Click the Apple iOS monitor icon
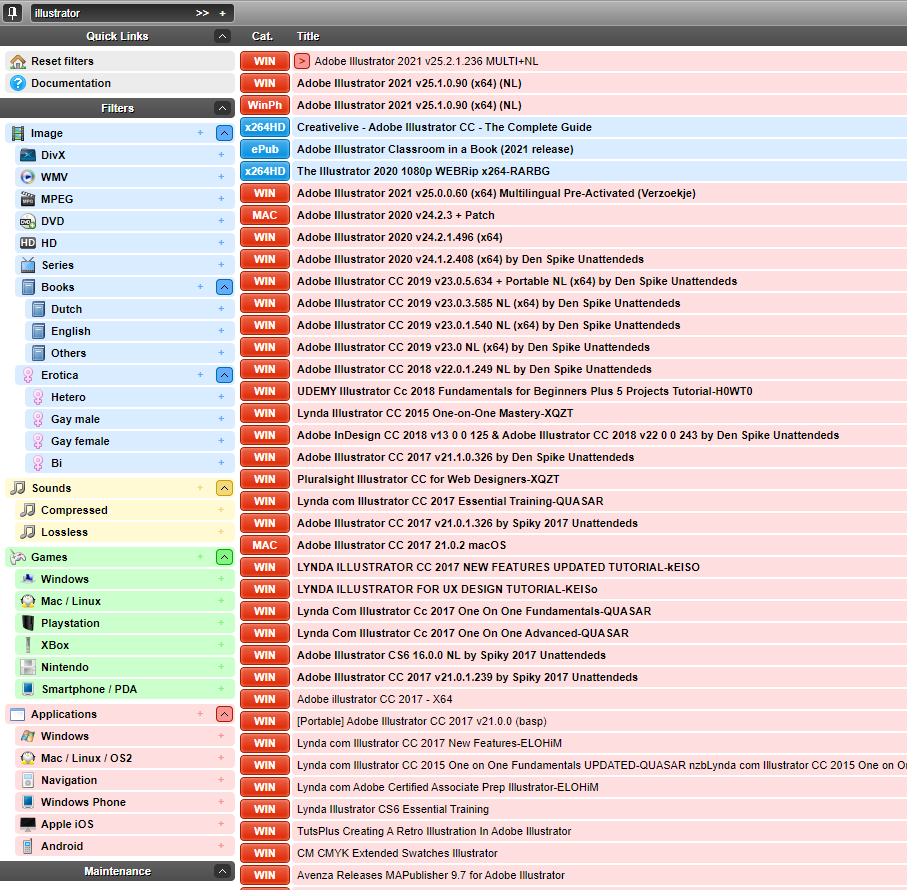The image size is (907, 890). pos(28,824)
